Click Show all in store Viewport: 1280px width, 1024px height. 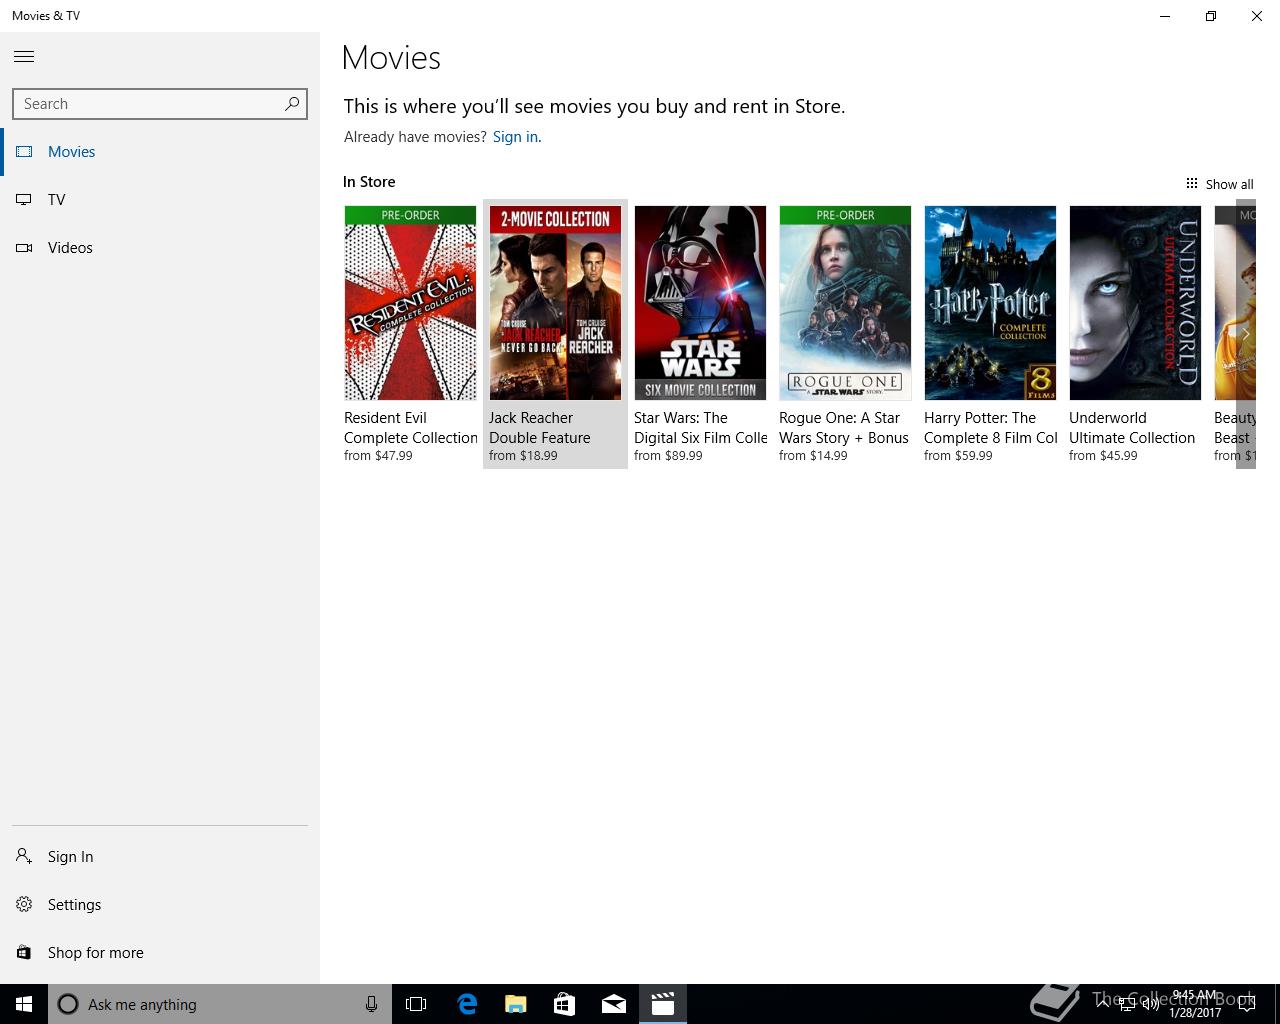pos(1219,184)
